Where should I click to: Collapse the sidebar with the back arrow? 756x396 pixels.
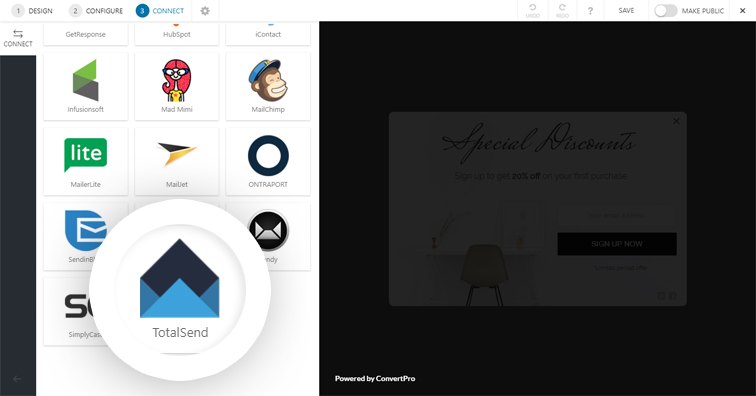(17, 379)
